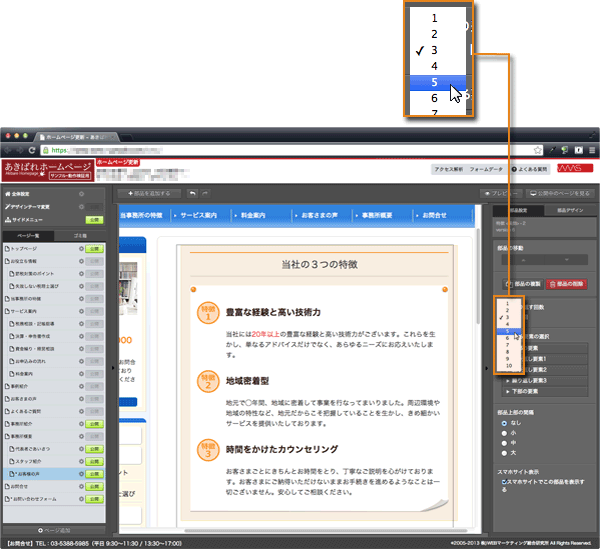The width and height of the screenshot is (600, 549).
Task: Click the redo arrow in the editor toolbar
Action: (x=205, y=194)
